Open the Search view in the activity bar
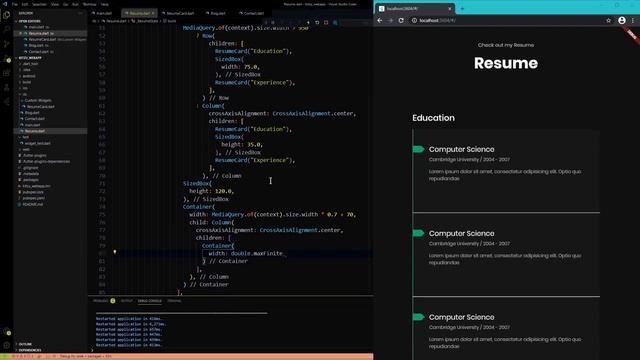 (x=7, y=29)
